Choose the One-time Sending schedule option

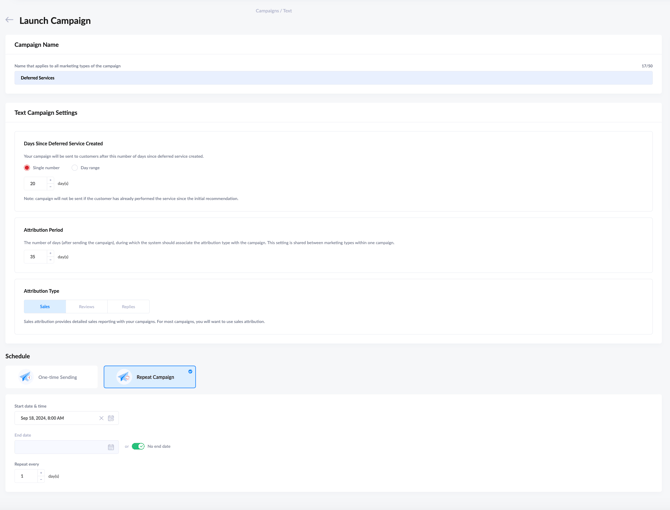tap(51, 377)
